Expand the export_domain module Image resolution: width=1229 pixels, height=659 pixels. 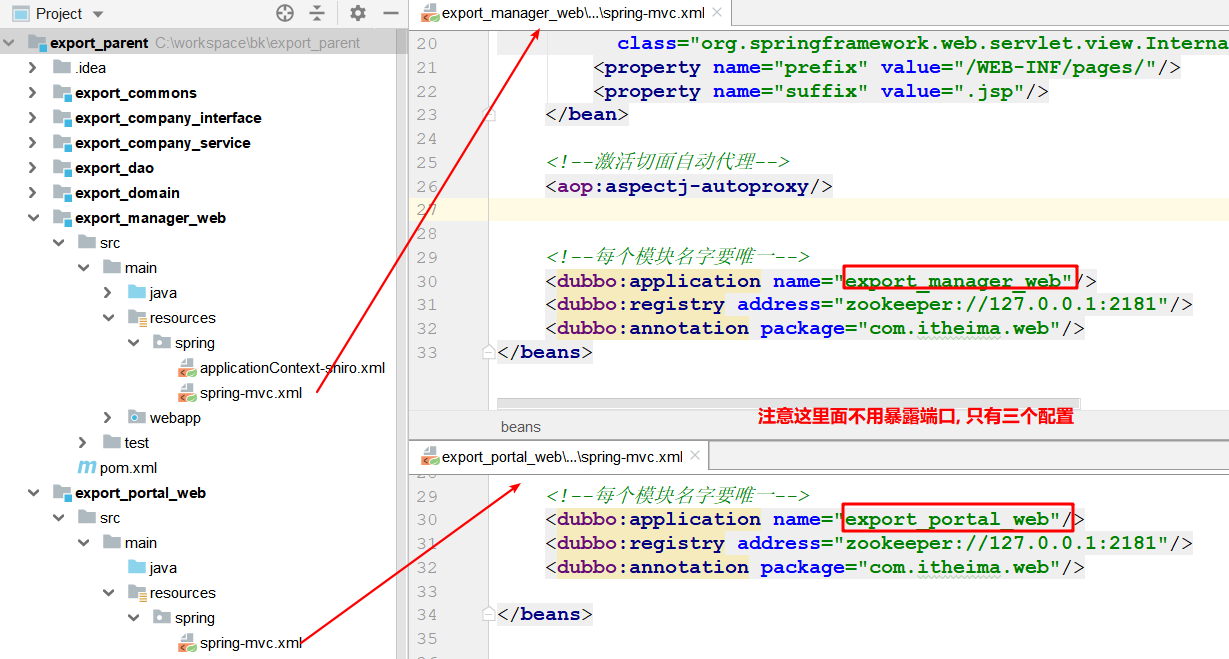(34, 193)
